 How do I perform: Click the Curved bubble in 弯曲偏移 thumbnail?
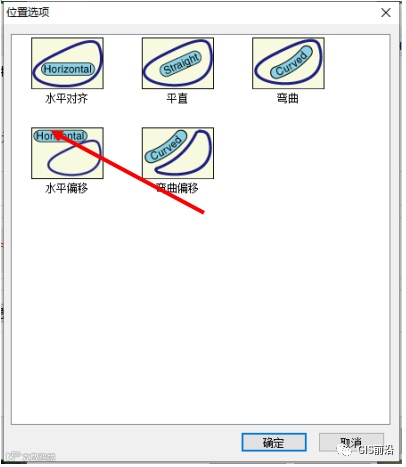pyautogui.click(x=166, y=147)
